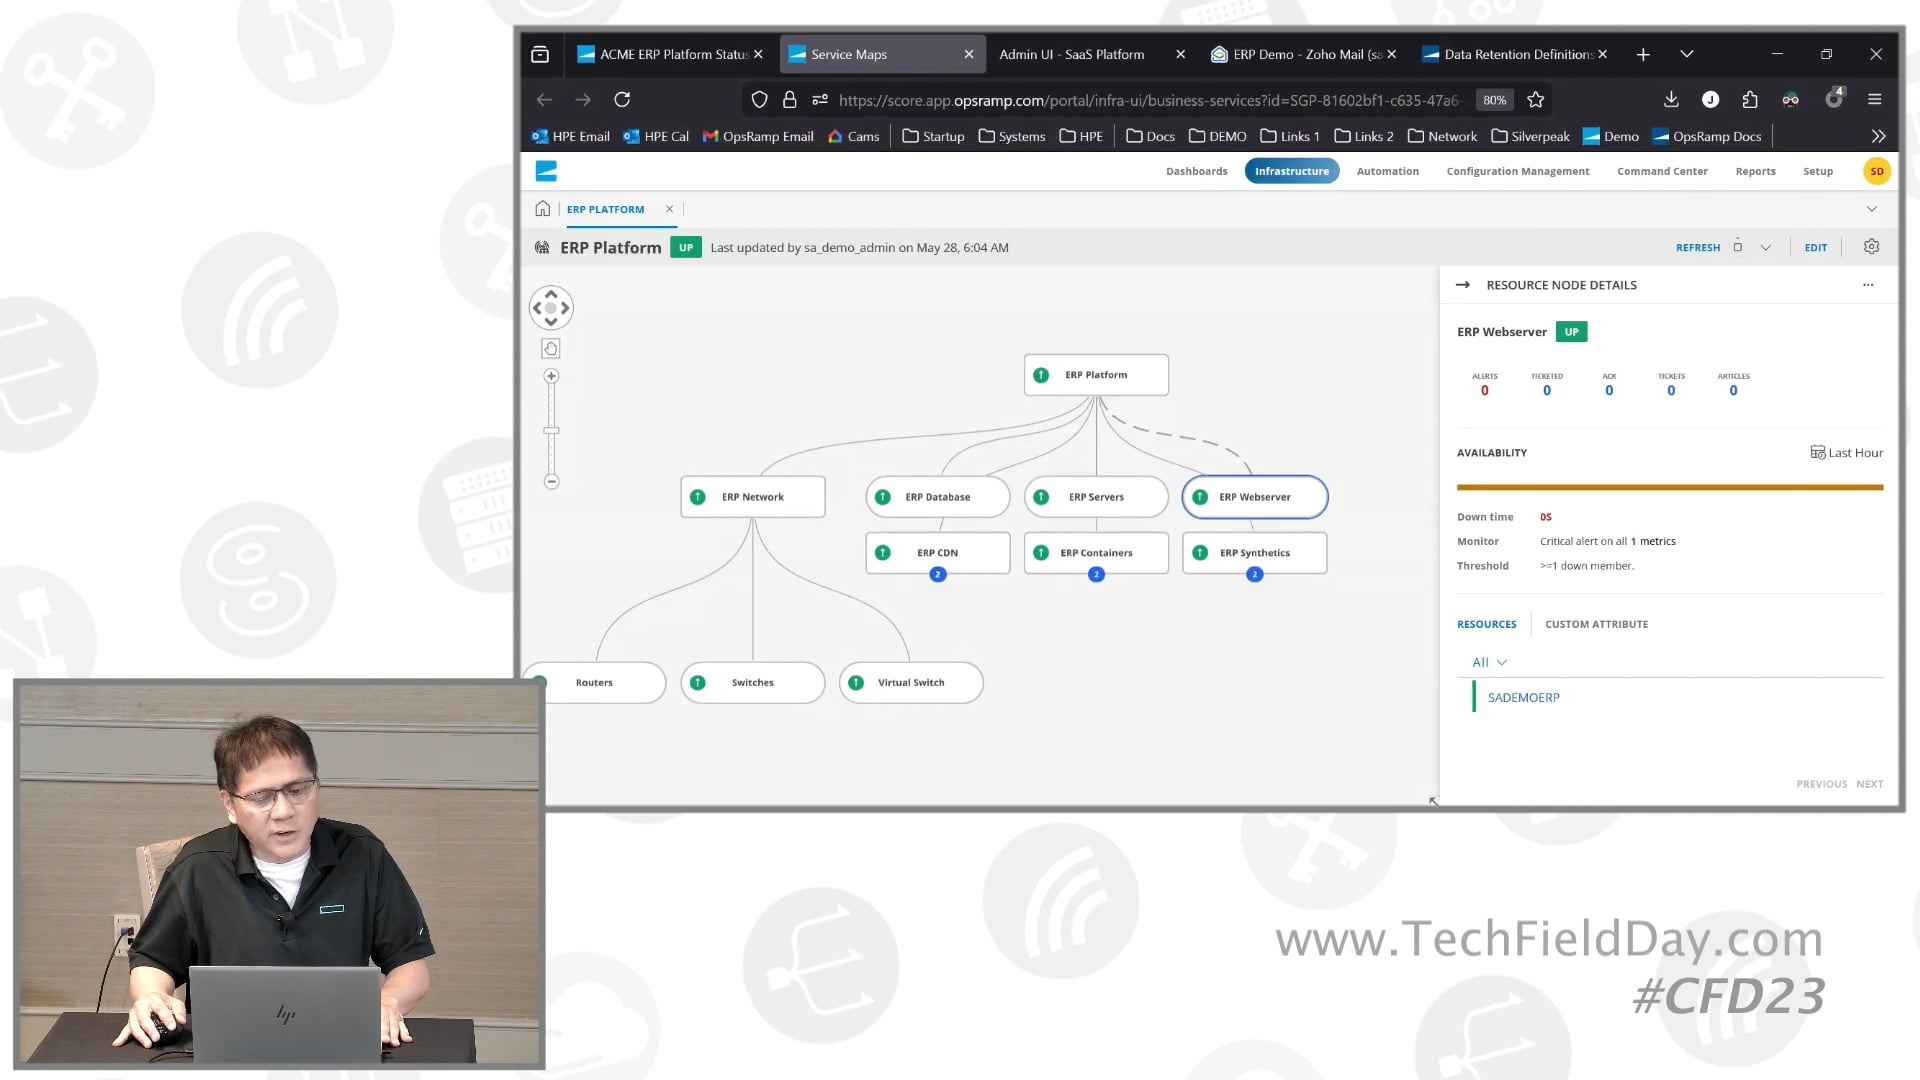1920x1080 pixels.
Task: Expand the breadcrumb chevron on the right
Action: 1871,209
